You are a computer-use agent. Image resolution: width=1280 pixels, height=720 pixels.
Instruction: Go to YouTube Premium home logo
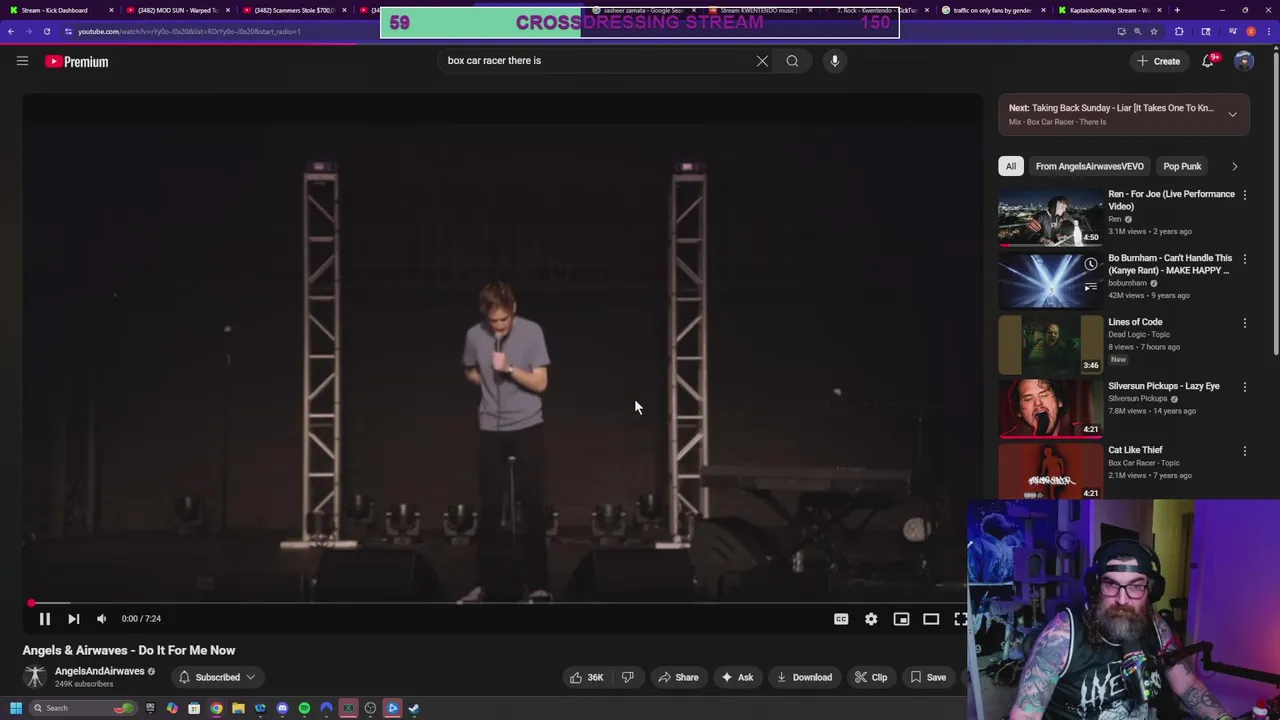pyautogui.click(x=76, y=61)
